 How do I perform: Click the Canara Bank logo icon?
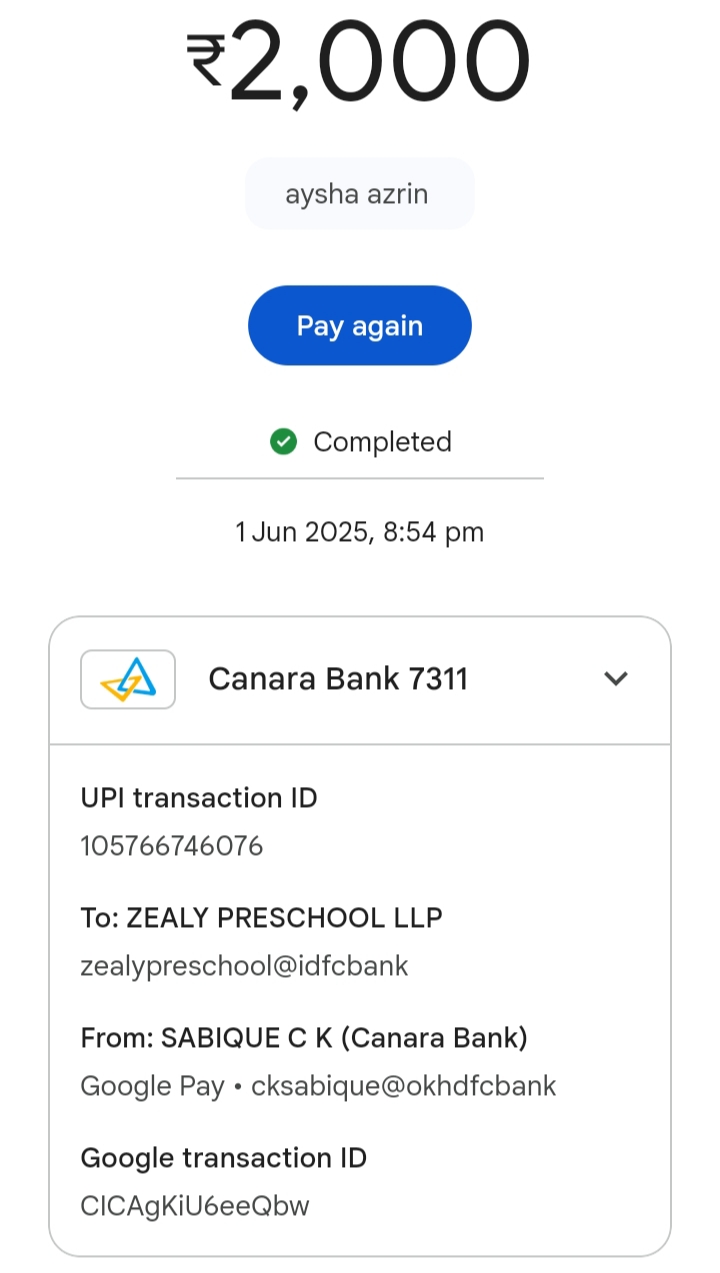click(x=128, y=680)
